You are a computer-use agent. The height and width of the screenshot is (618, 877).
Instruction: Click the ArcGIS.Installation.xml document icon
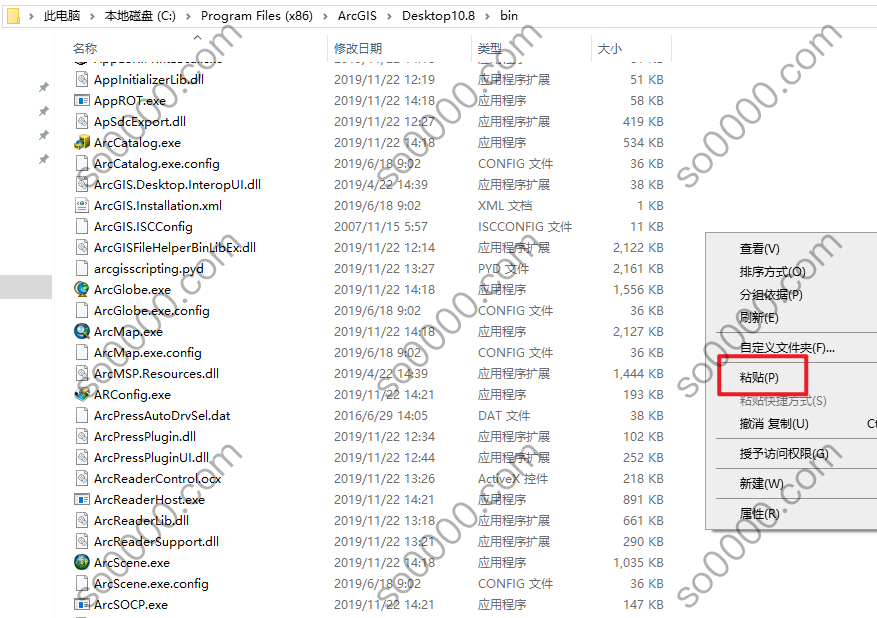coord(82,205)
